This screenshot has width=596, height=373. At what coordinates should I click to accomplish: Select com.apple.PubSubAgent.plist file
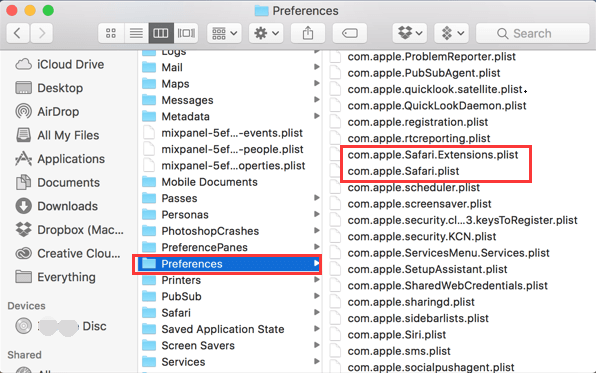(424, 73)
